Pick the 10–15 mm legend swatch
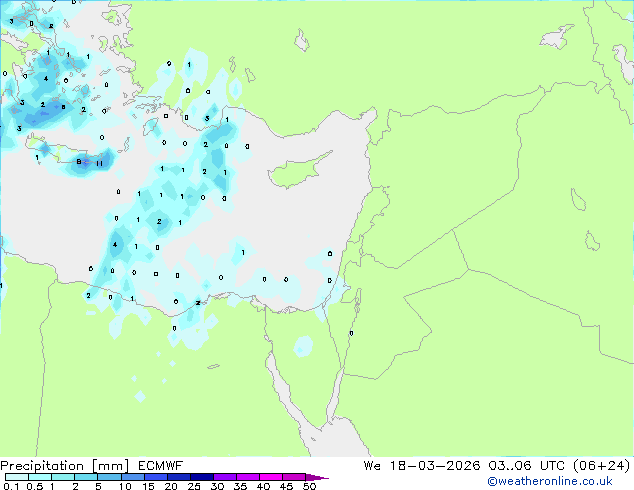634x490 pixels. coord(133,477)
